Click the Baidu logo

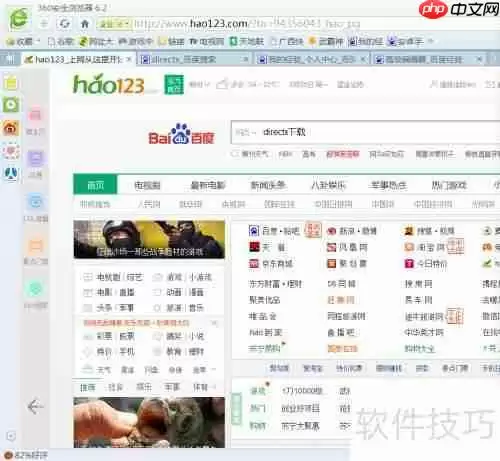coord(181,135)
